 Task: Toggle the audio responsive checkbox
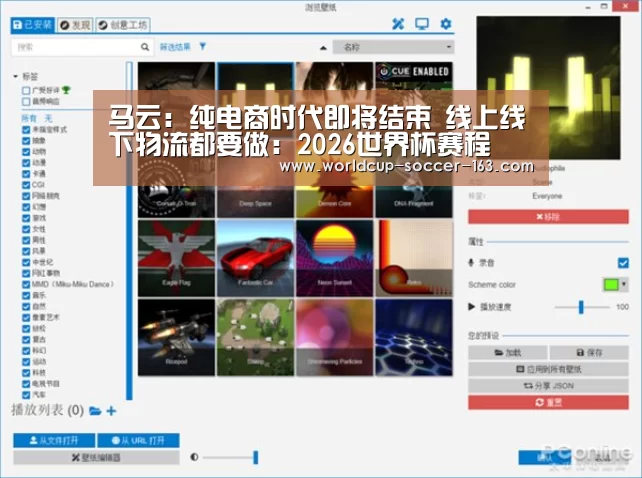[x=26, y=101]
